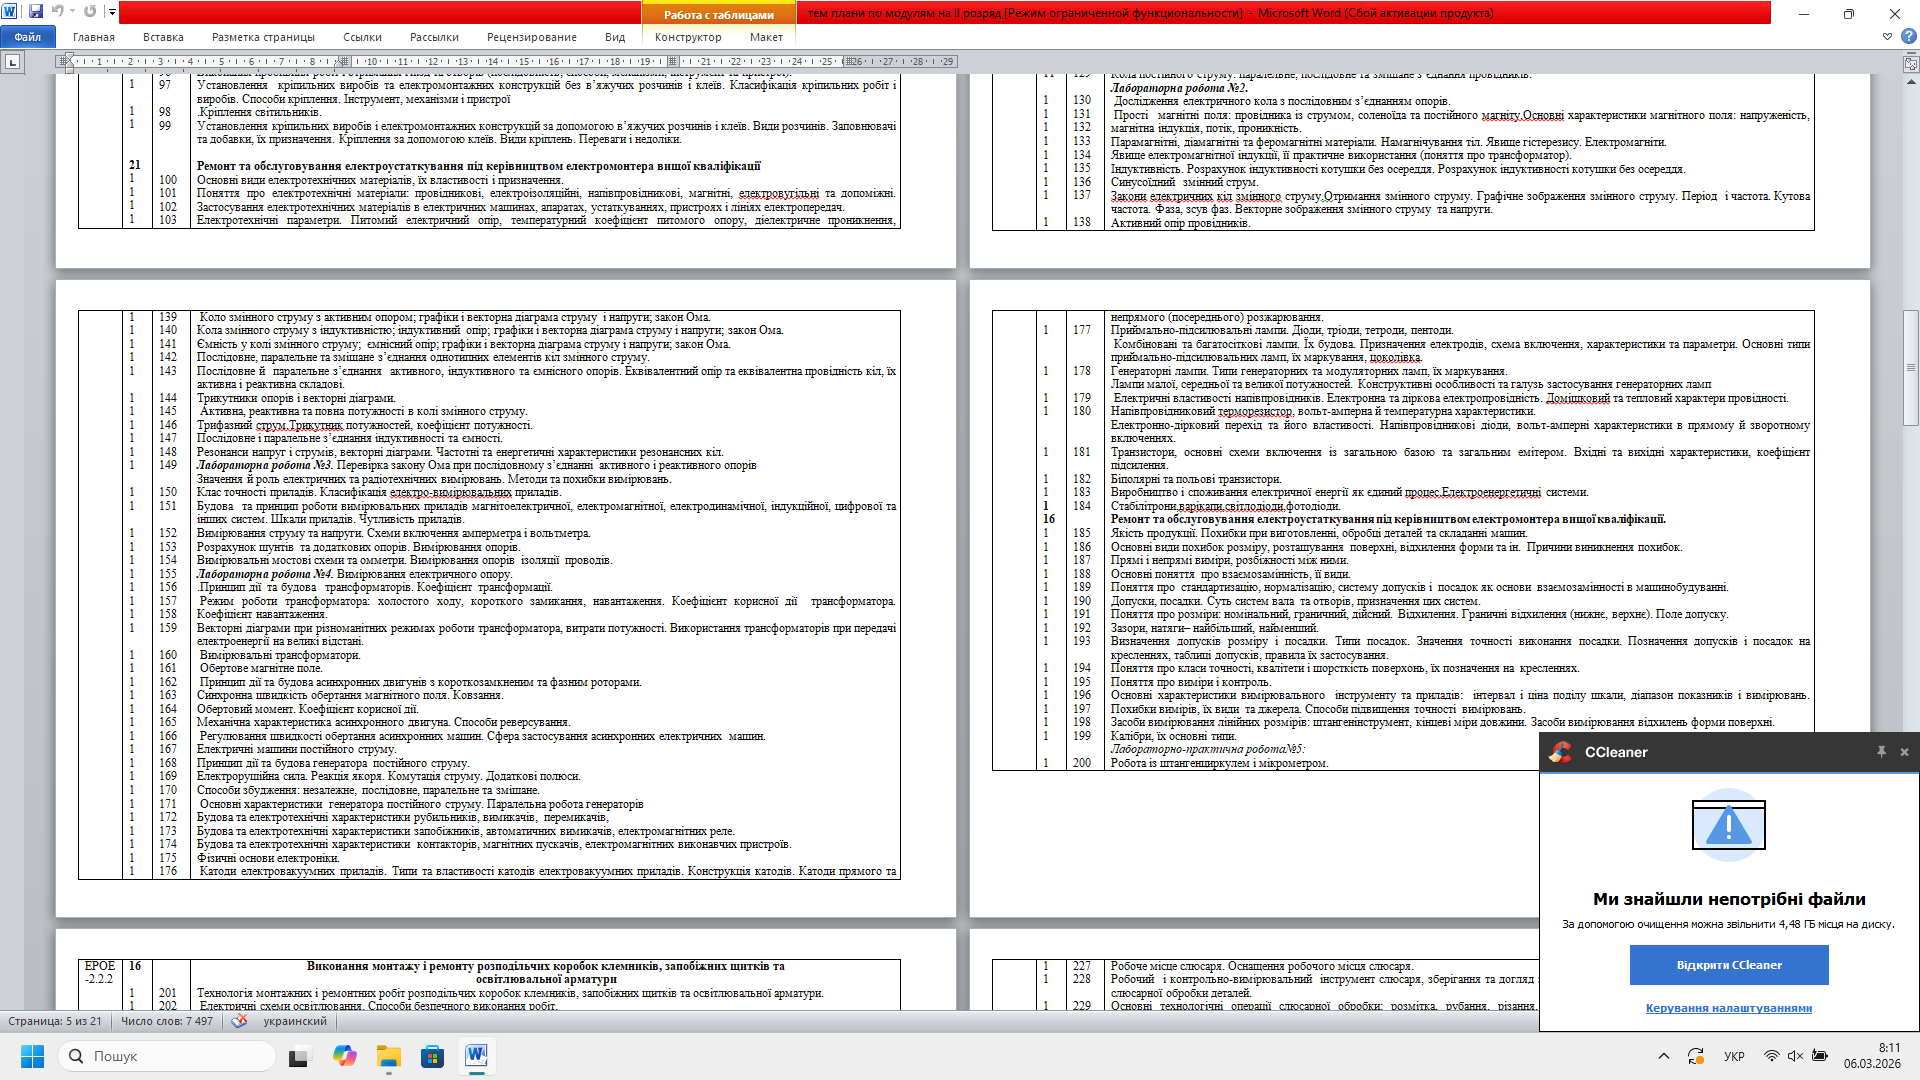
Task: Open File Explorer from the taskbar
Action: [x=388, y=1056]
